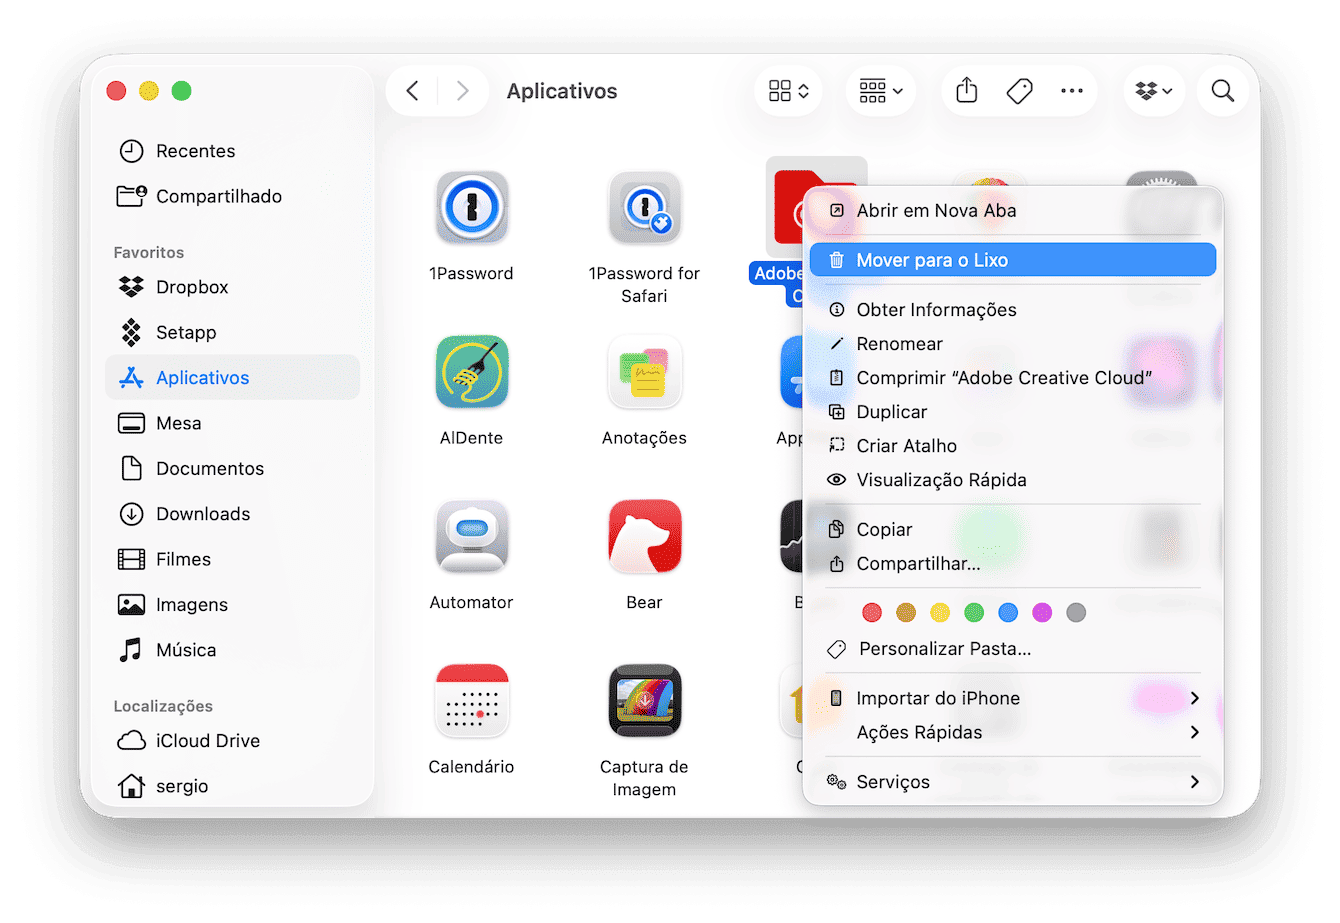Open Mesa in the sidebar
1340x923 pixels.
point(232,423)
